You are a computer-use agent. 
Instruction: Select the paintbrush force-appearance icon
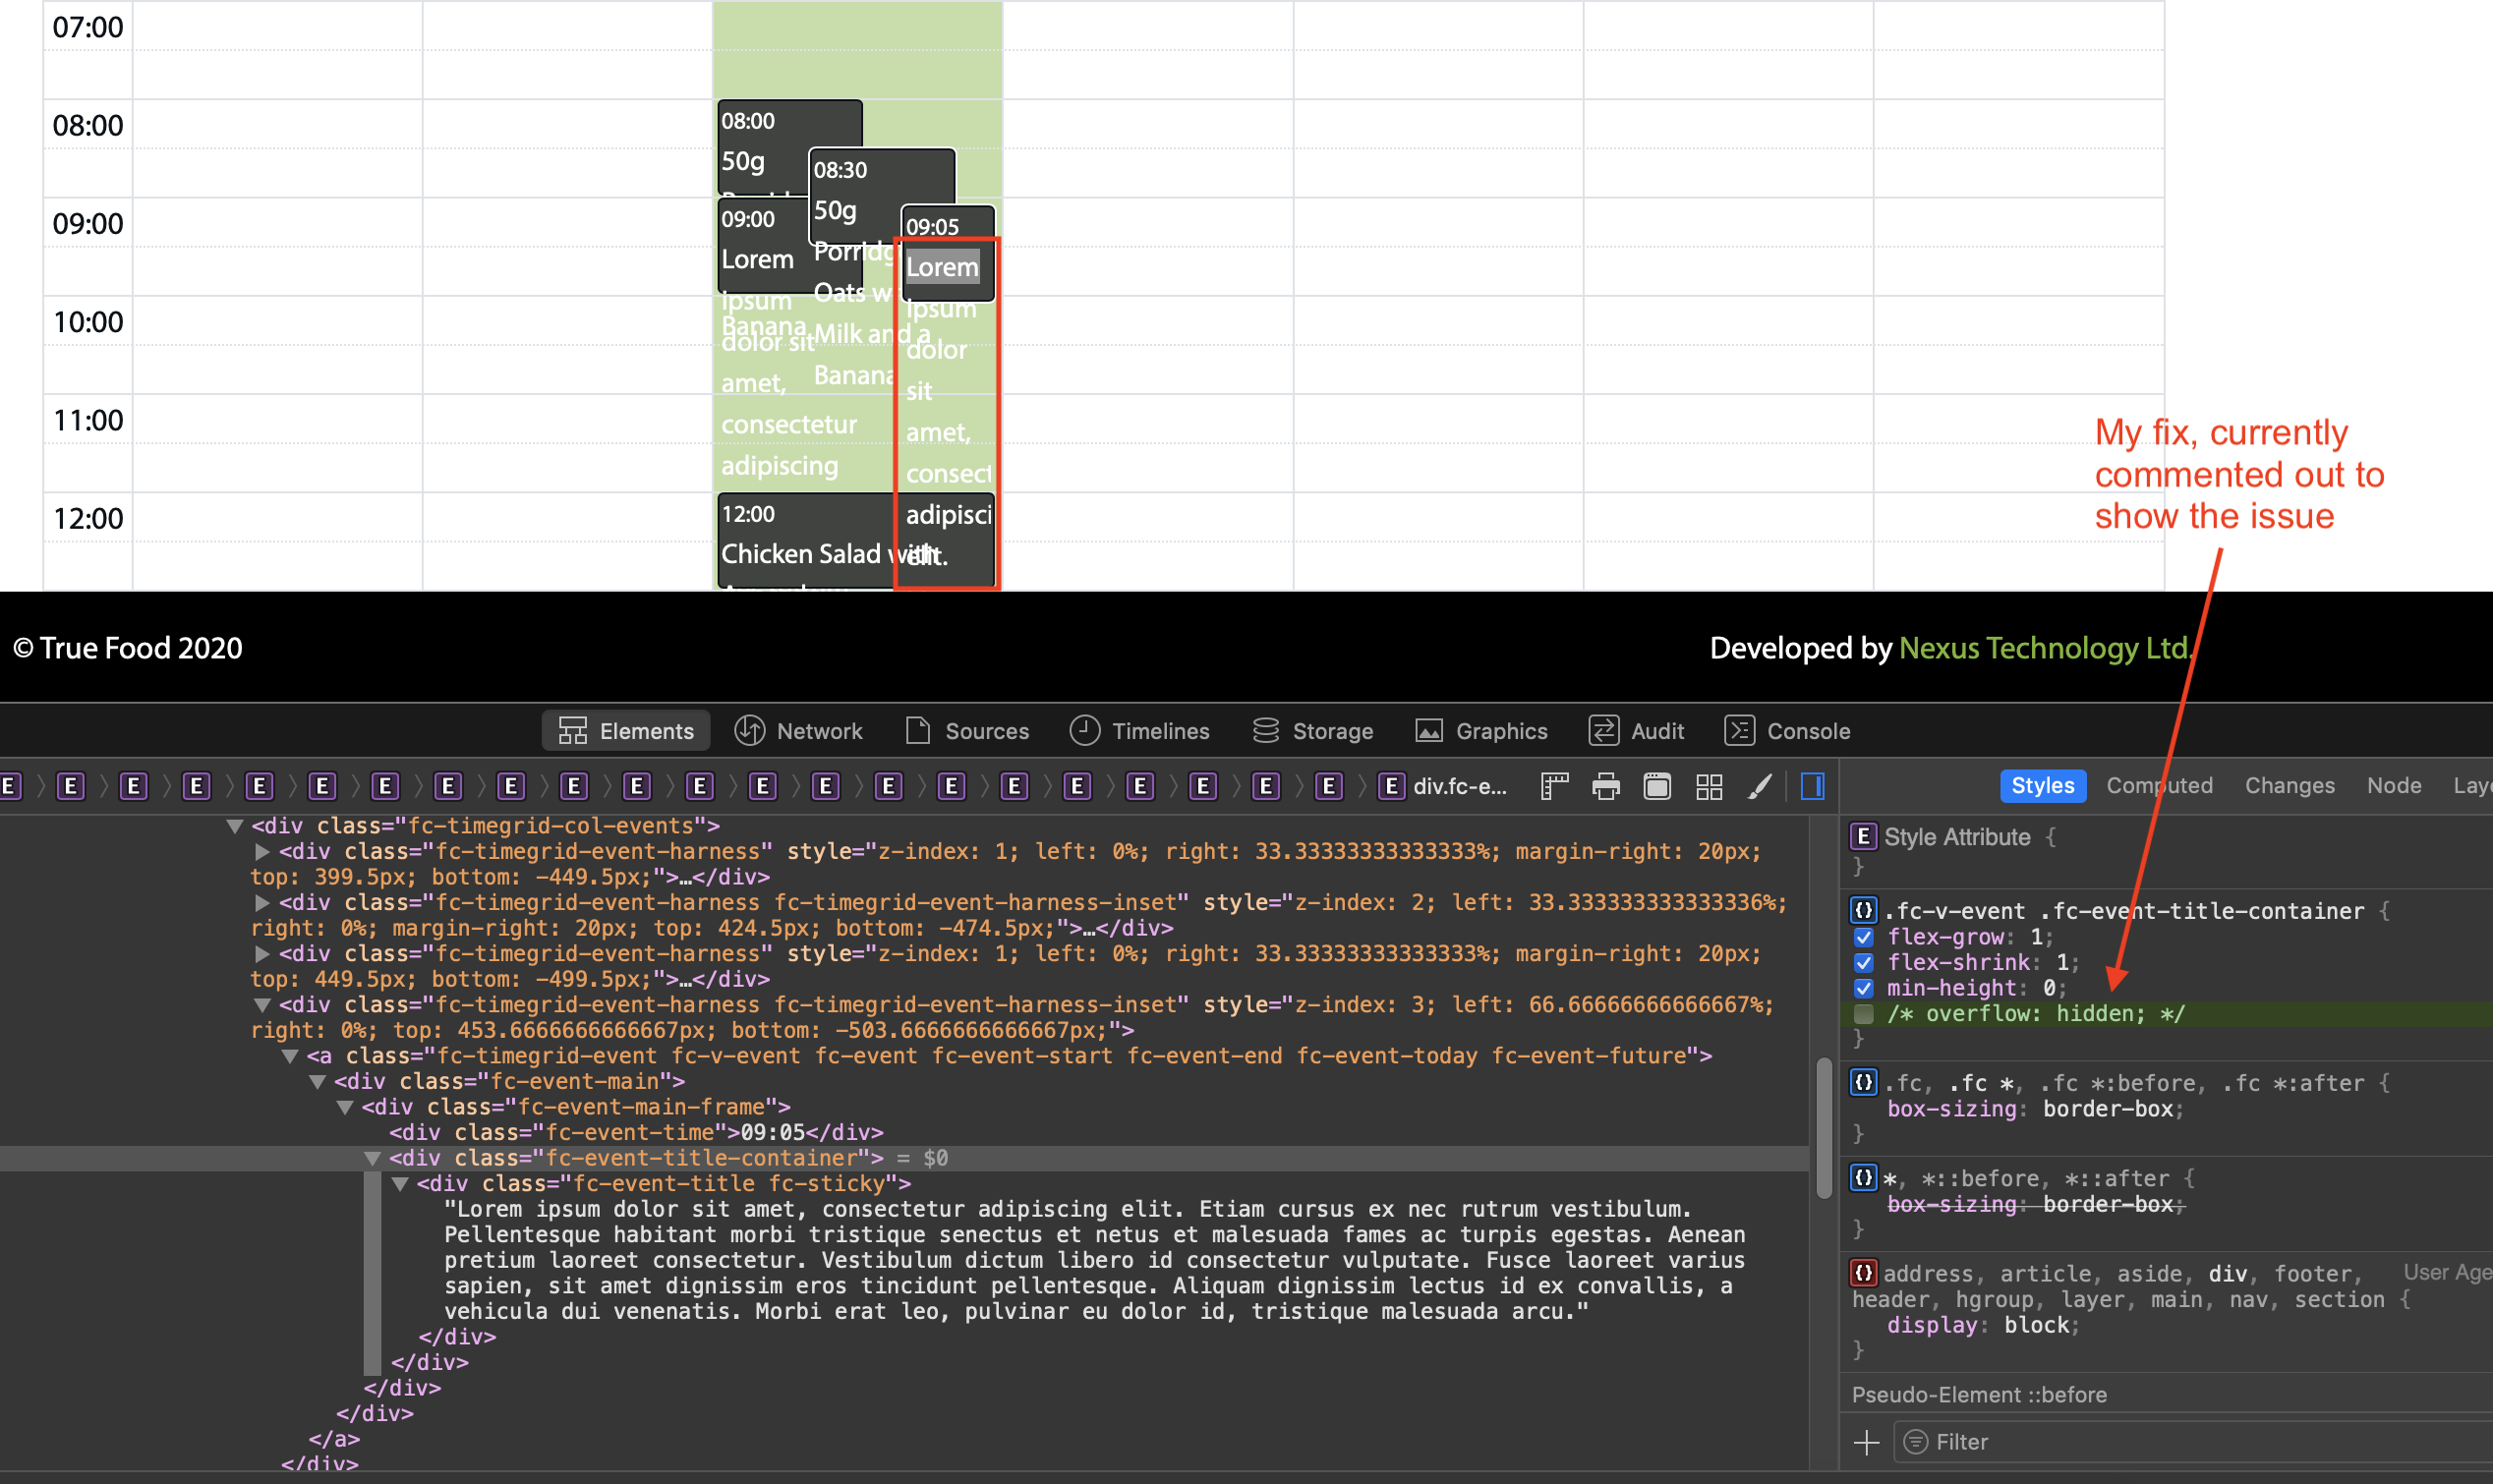click(x=1760, y=786)
